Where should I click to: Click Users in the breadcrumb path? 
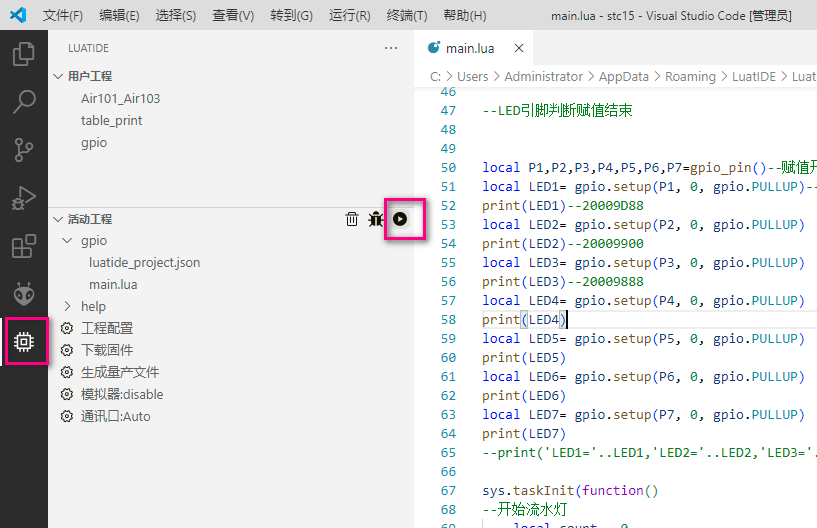473,77
